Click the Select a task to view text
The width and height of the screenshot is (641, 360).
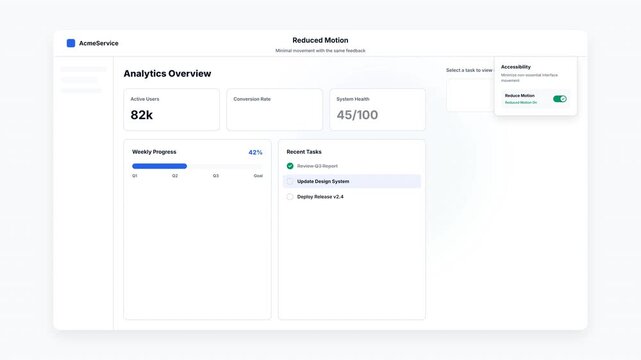[x=469, y=70]
